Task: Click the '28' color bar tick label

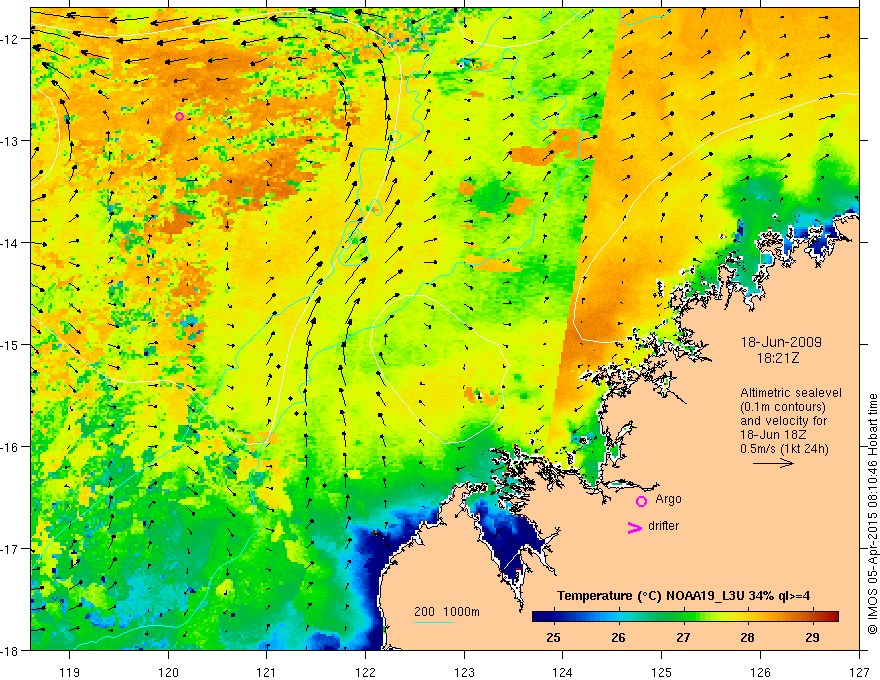Action: coord(747,638)
